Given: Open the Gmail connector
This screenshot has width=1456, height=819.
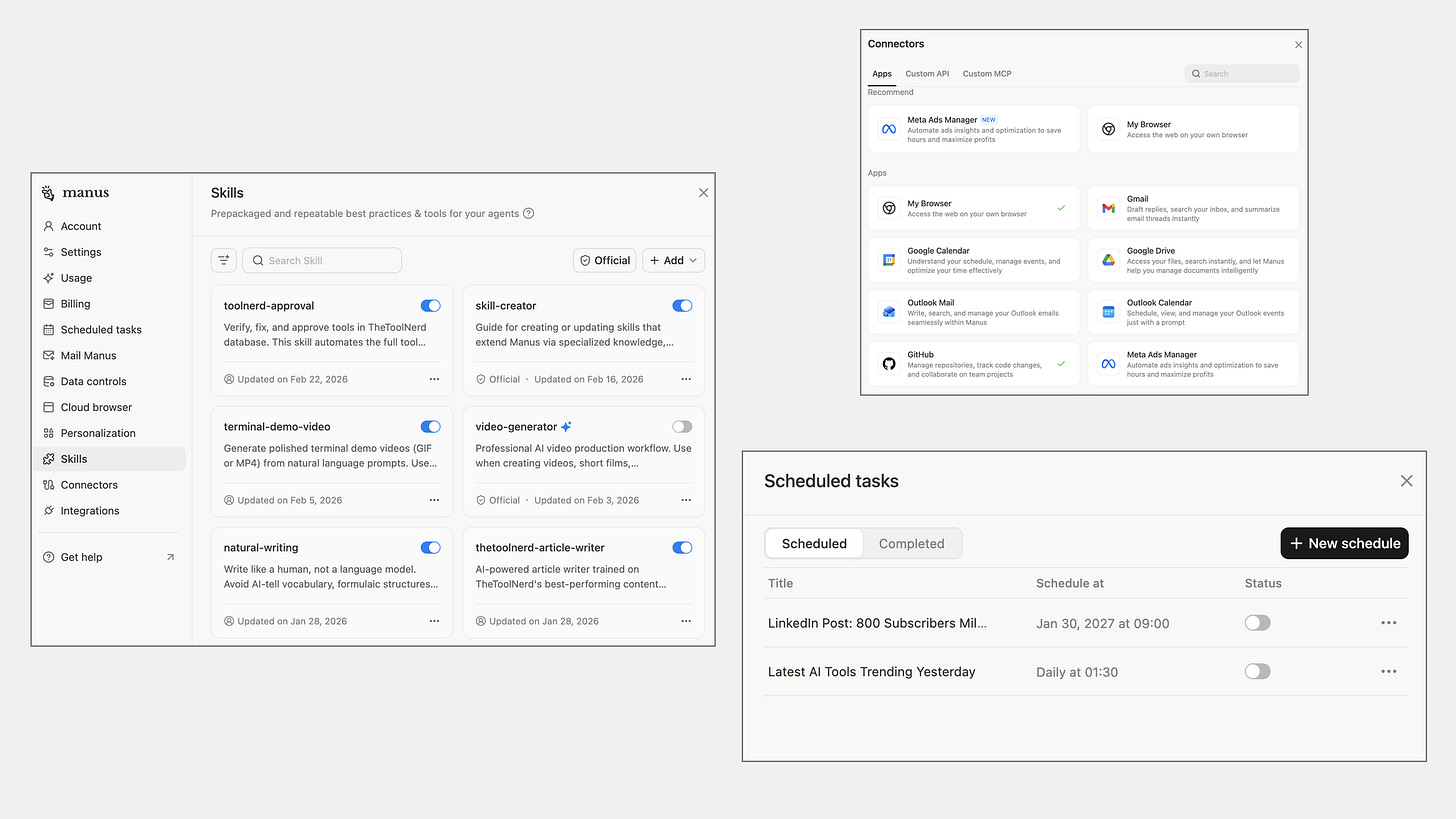Looking at the screenshot, I should pos(1193,208).
